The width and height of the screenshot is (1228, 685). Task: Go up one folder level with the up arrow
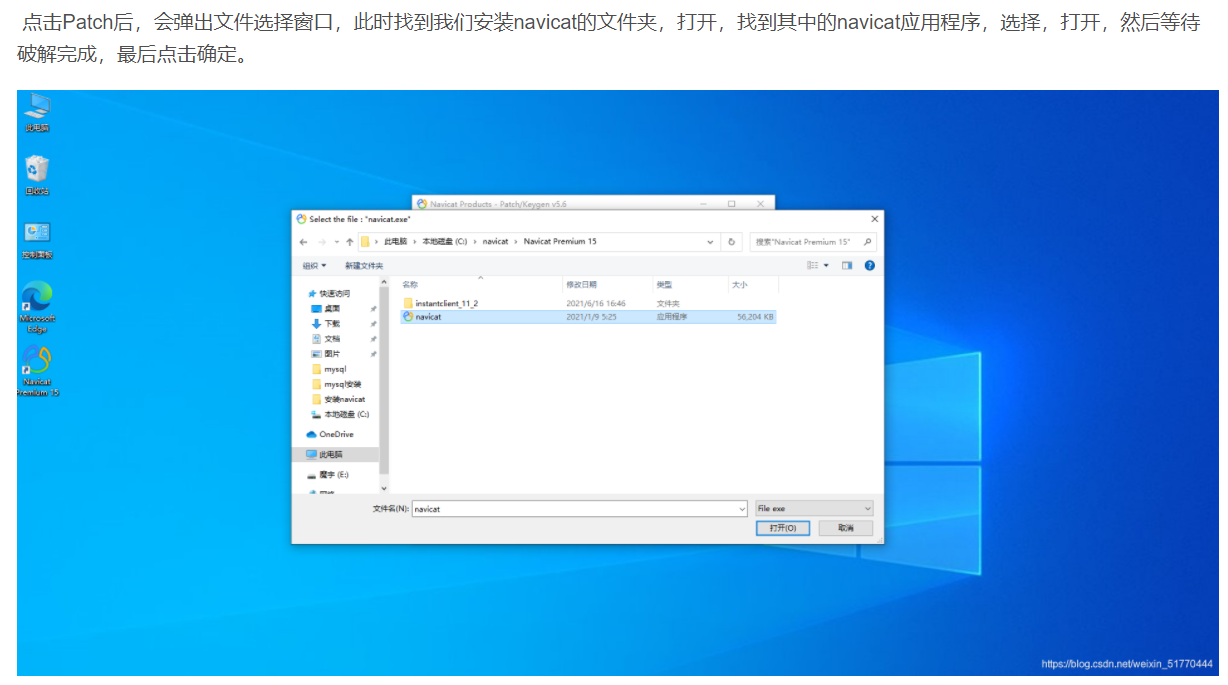[x=349, y=242]
